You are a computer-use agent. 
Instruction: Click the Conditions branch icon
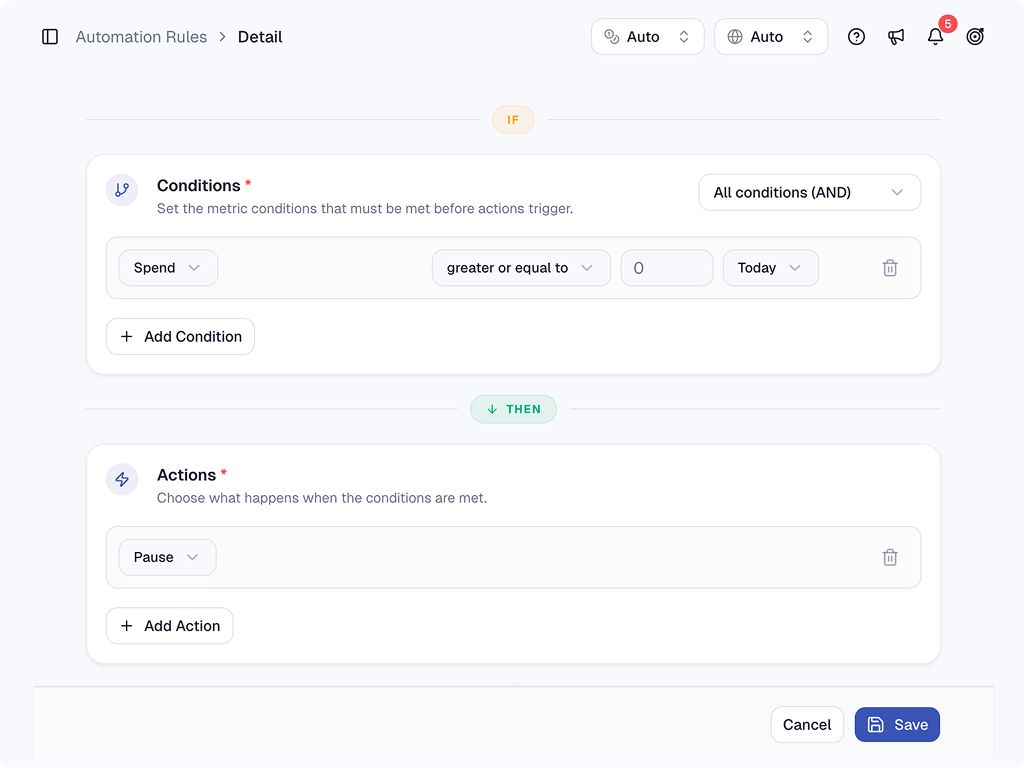[x=122, y=190]
